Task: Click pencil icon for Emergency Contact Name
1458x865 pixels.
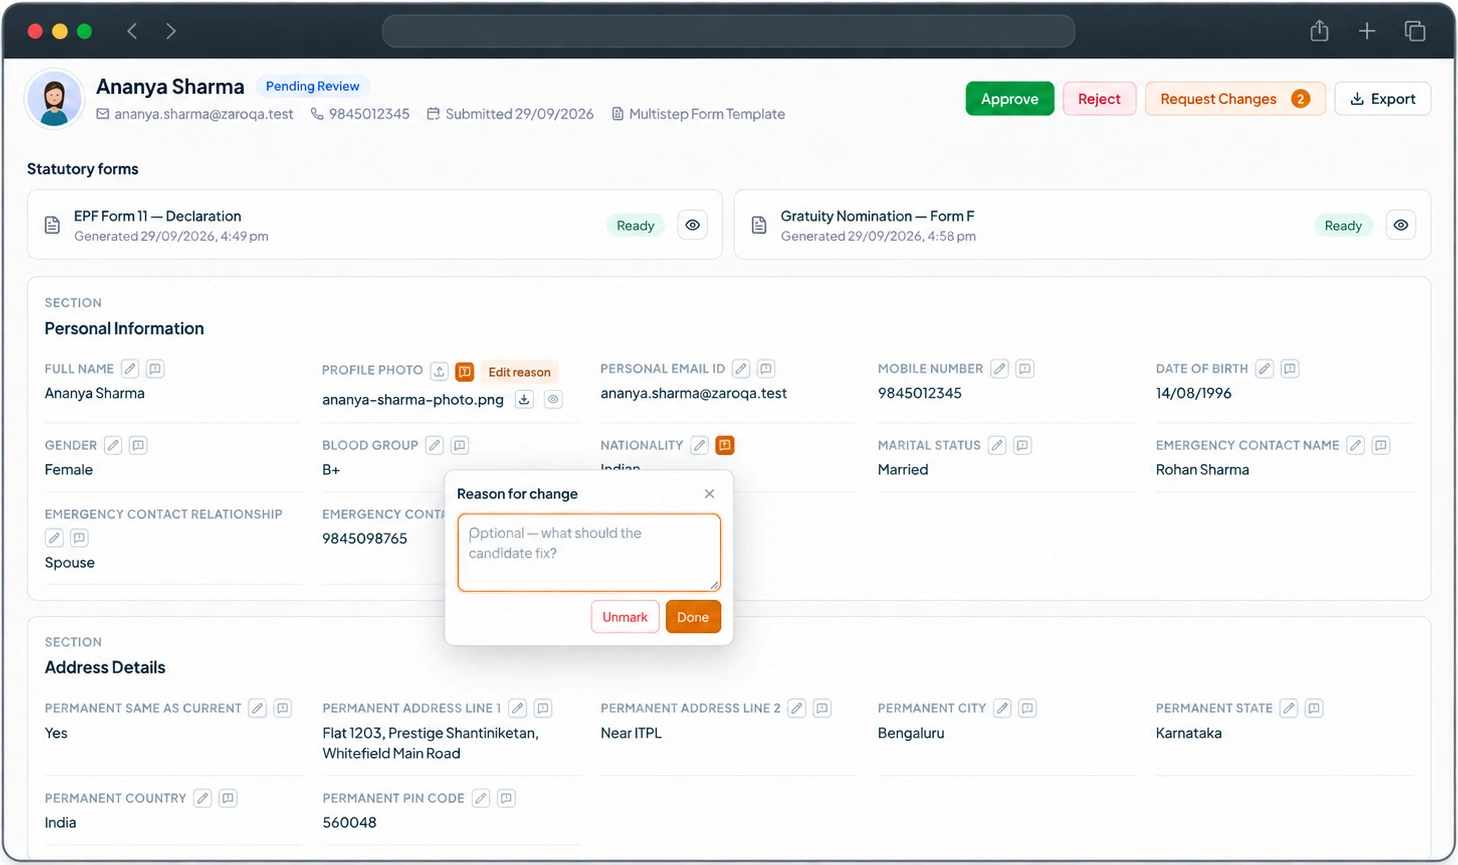Action: tap(1356, 445)
